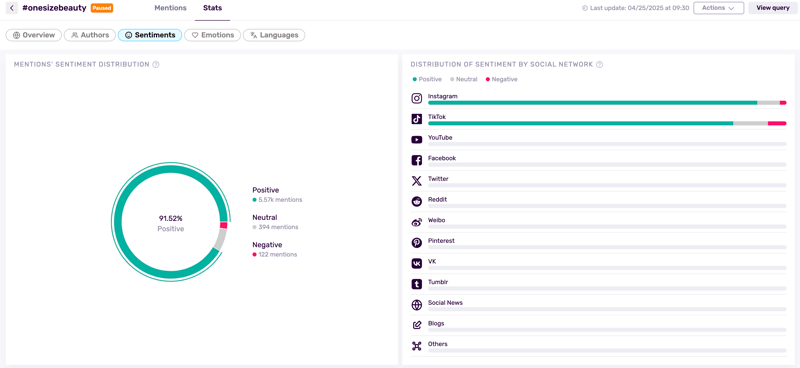Click the Paused status badge

102,8
